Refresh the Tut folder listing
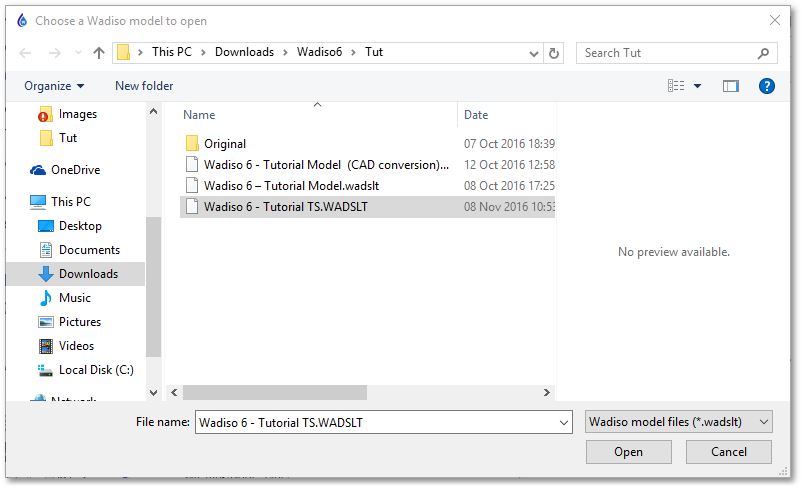This screenshot has height=489, width=802. (553, 53)
